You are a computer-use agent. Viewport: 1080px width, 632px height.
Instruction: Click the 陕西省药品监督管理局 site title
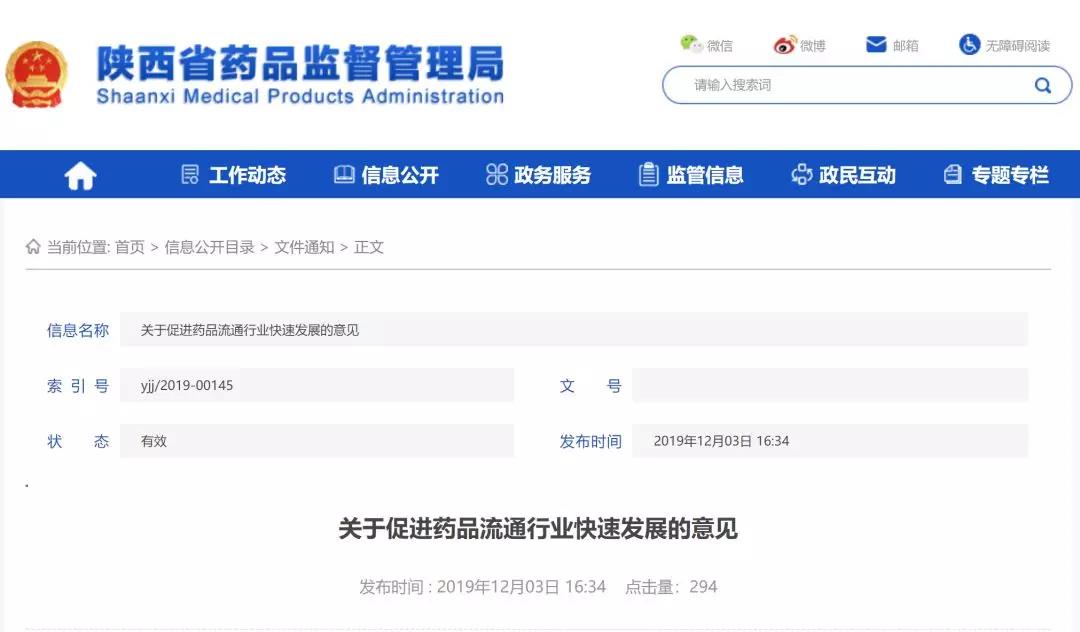coord(300,65)
